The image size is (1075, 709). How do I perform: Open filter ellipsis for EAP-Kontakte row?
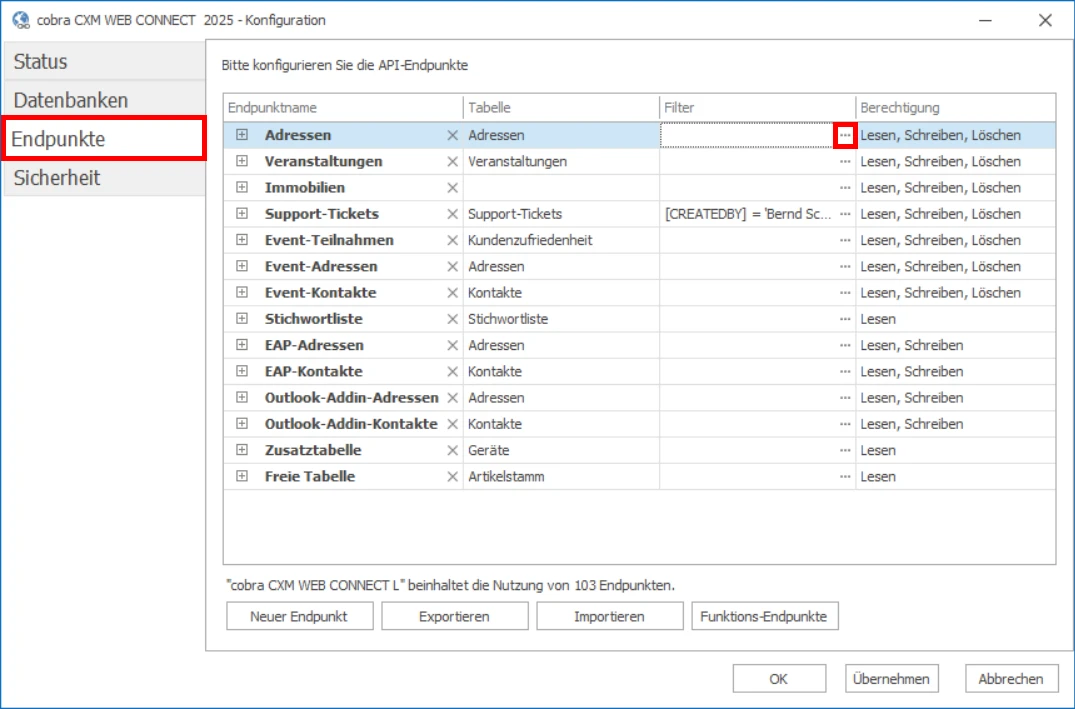pos(845,372)
